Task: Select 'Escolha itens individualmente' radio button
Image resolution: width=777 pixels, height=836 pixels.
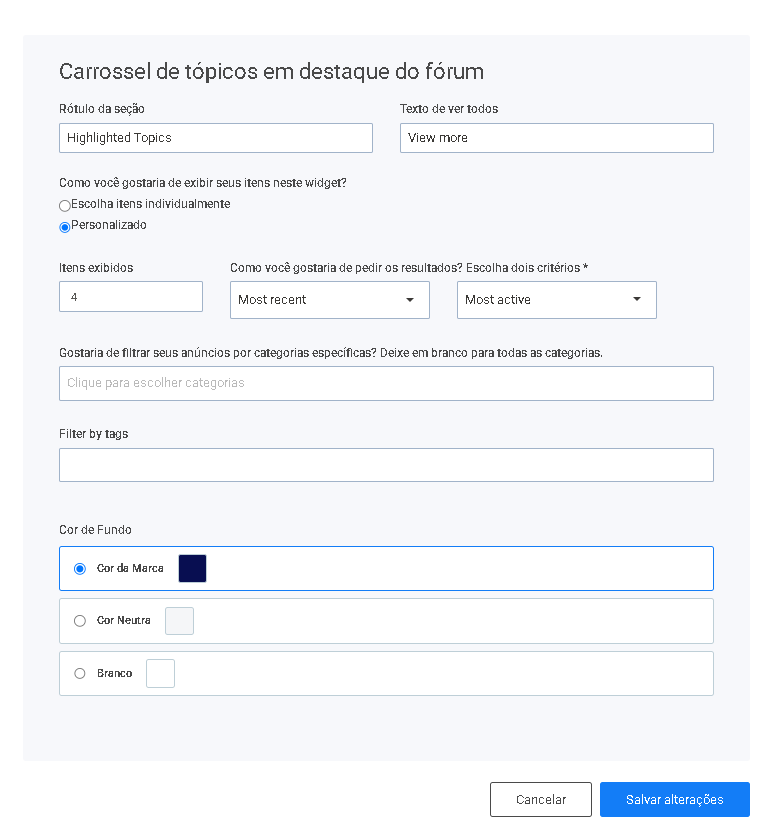Action: click(65, 206)
